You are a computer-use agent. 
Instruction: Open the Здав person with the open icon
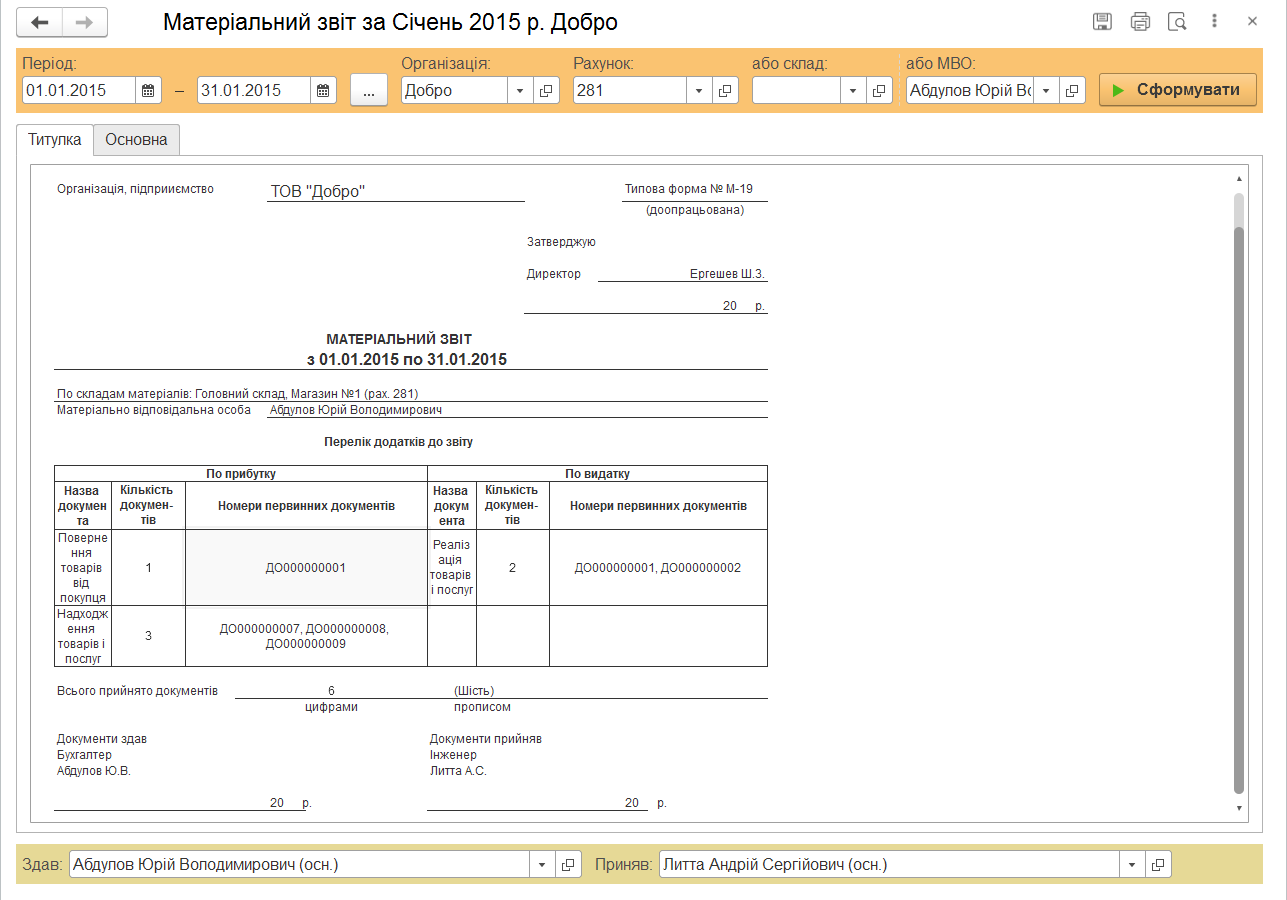click(568, 865)
